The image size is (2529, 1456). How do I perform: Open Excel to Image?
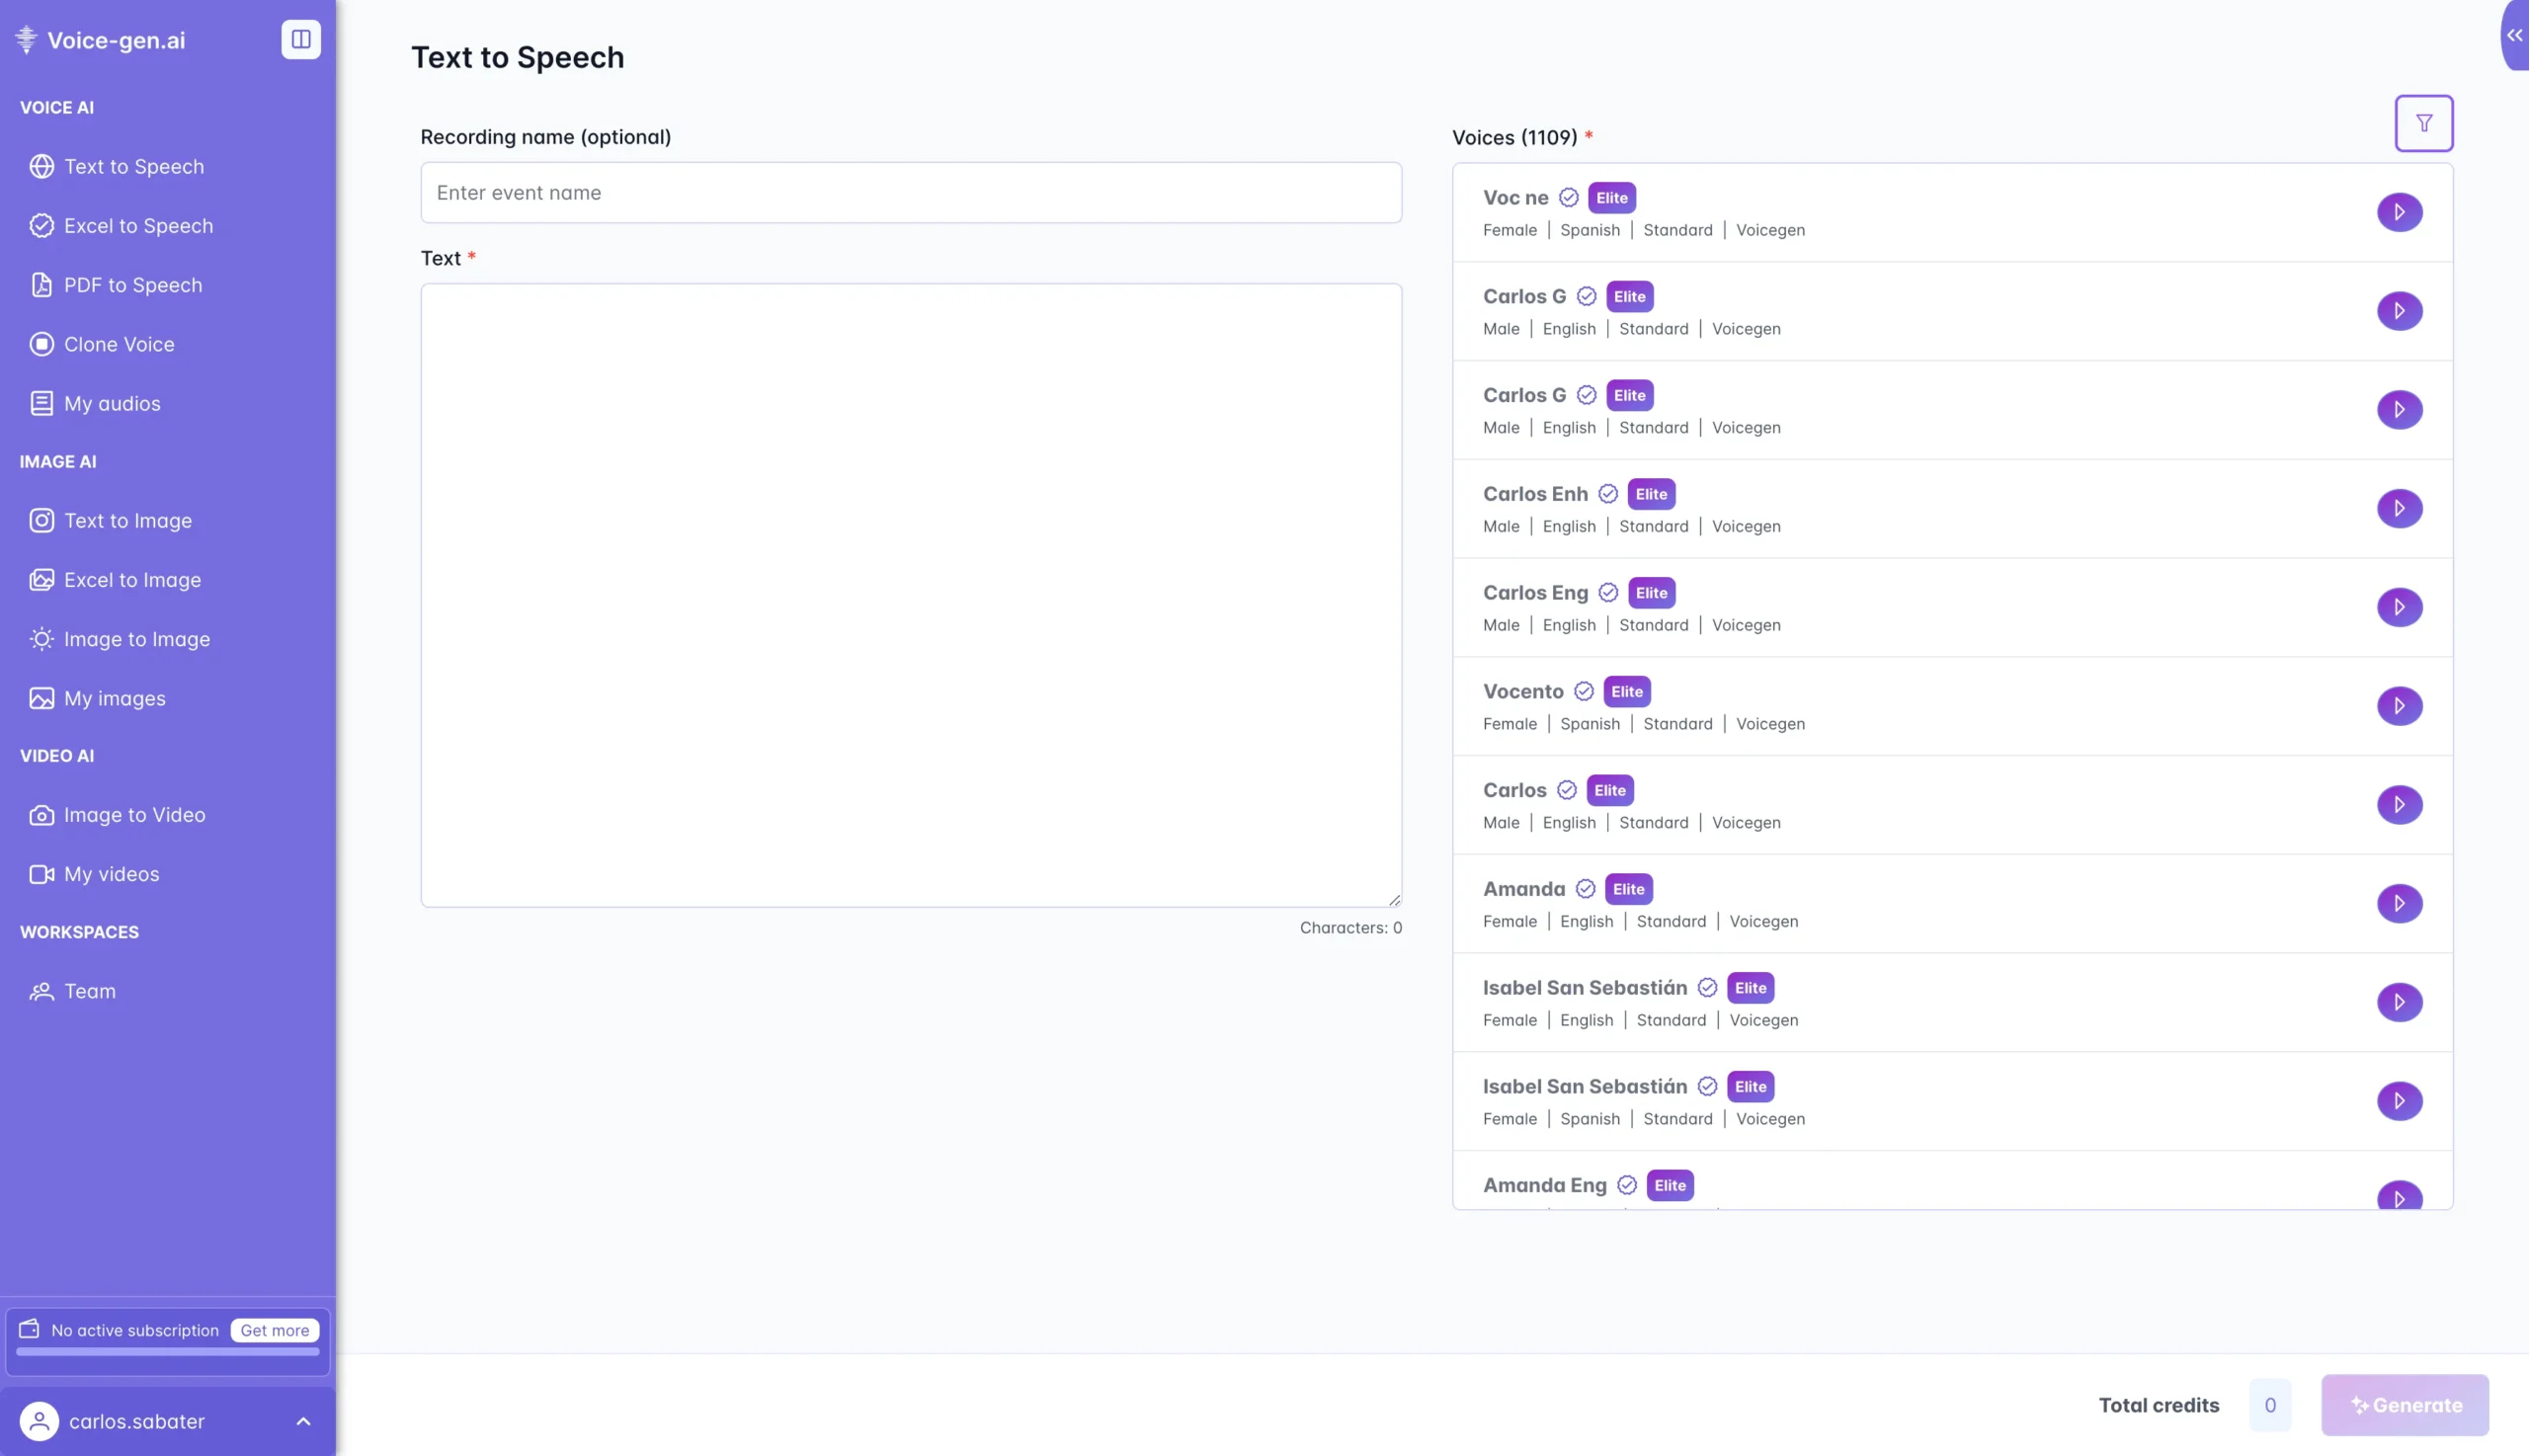click(x=131, y=580)
